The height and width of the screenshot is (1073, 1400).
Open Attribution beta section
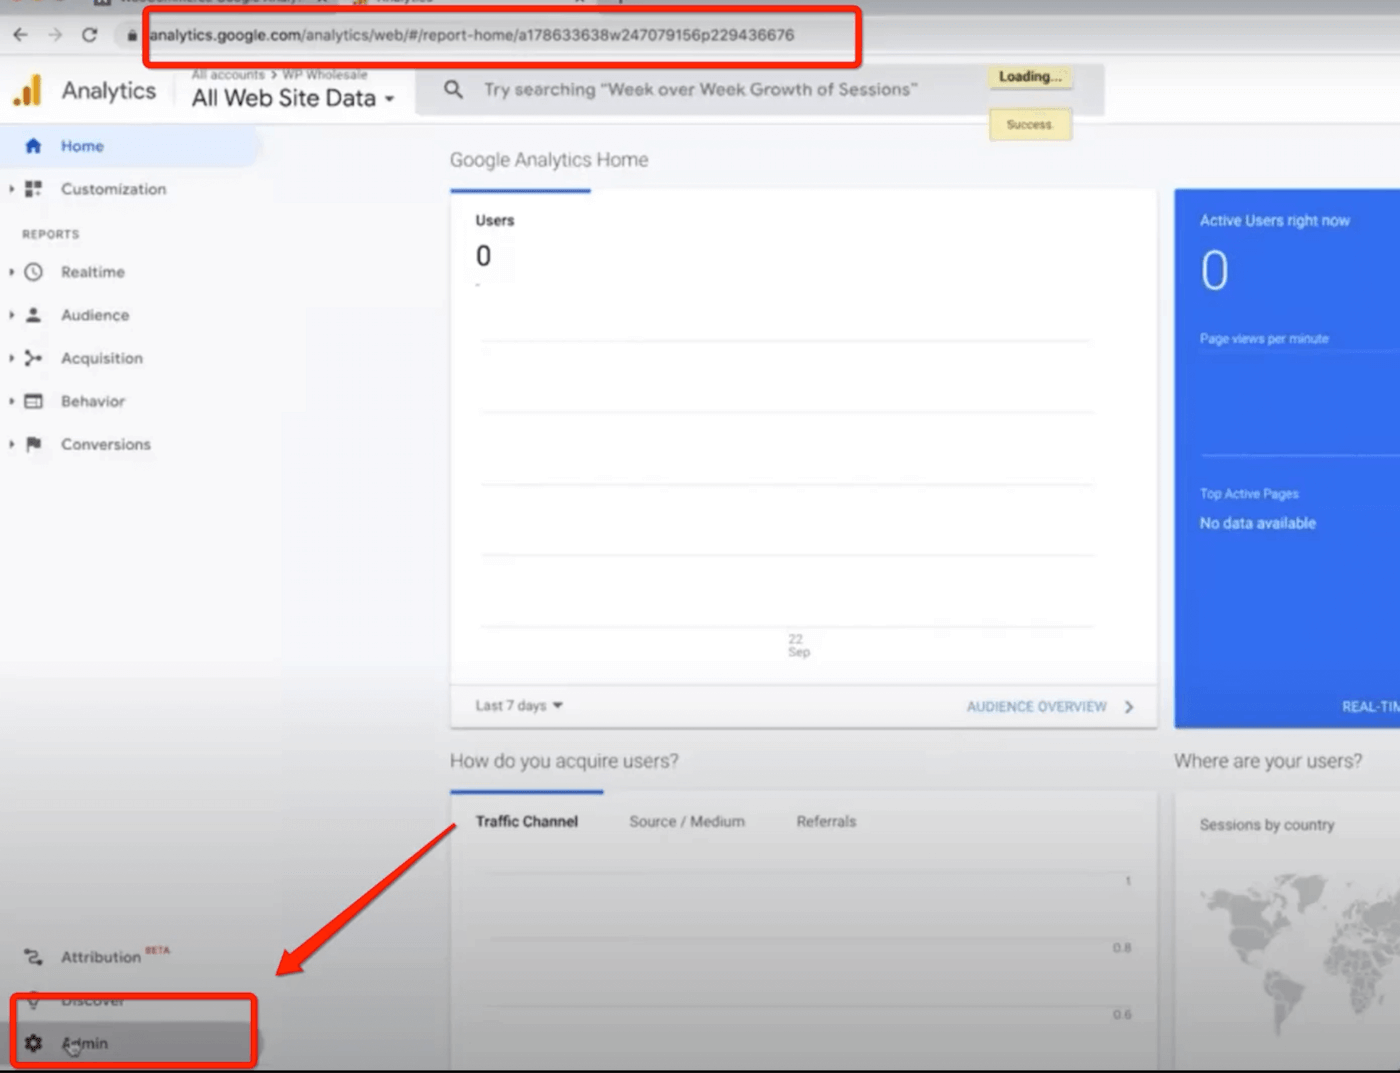(101, 957)
